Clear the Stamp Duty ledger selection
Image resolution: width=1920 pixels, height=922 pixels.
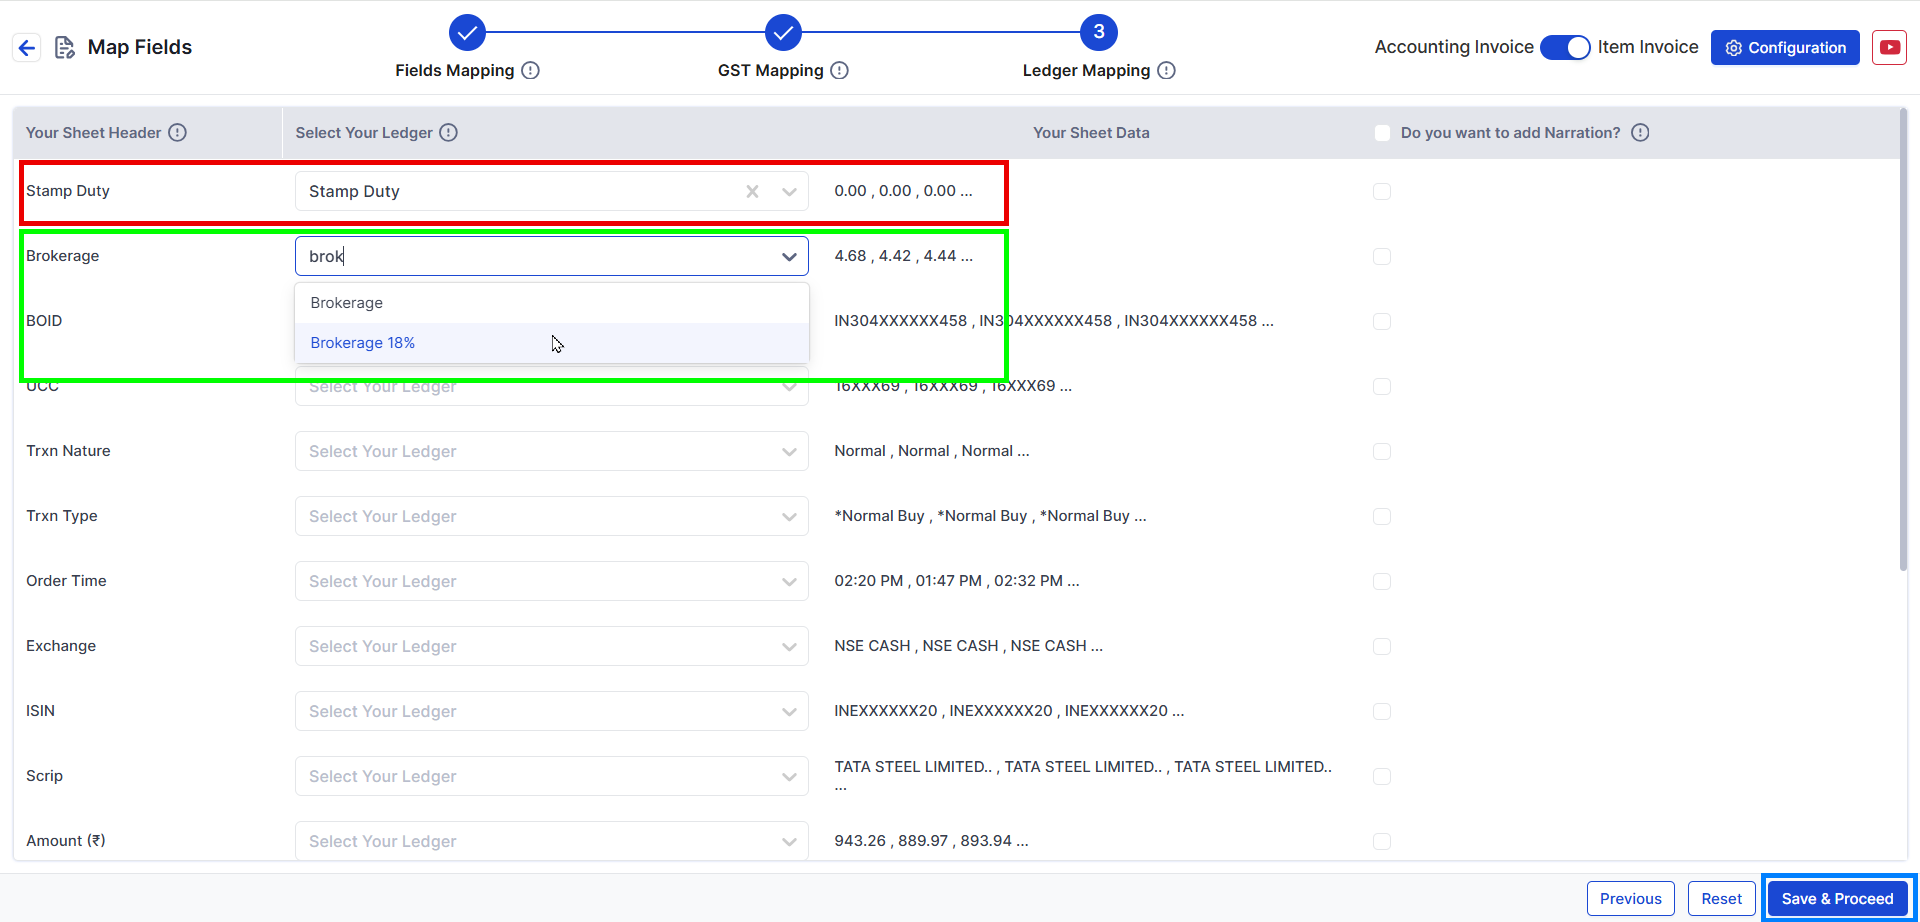pyautogui.click(x=752, y=191)
